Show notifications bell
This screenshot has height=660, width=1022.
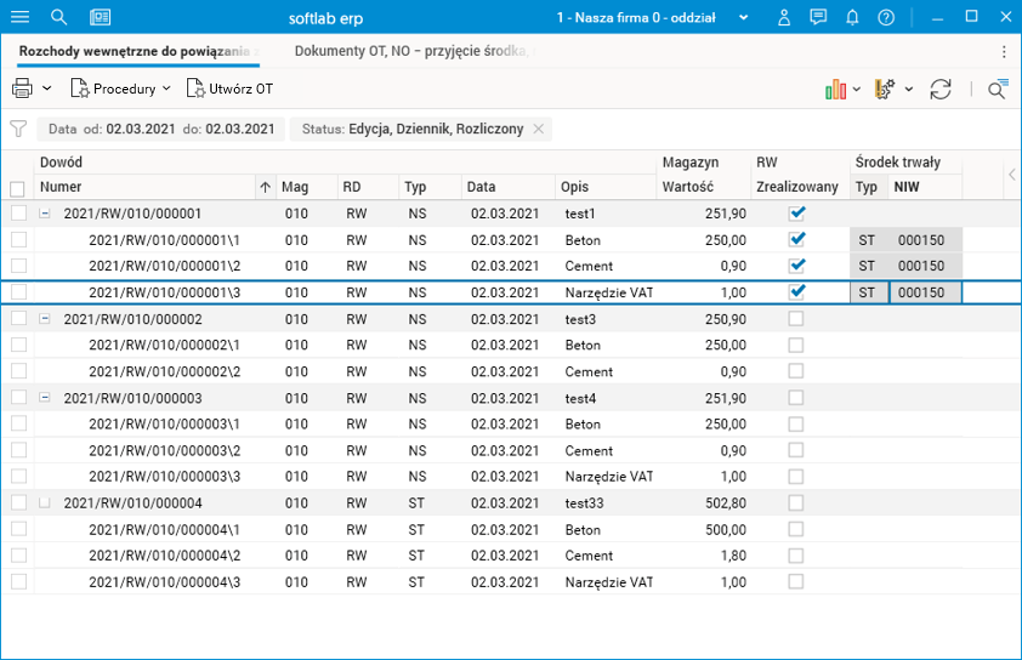pyautogui.click(x=852, y=18)
